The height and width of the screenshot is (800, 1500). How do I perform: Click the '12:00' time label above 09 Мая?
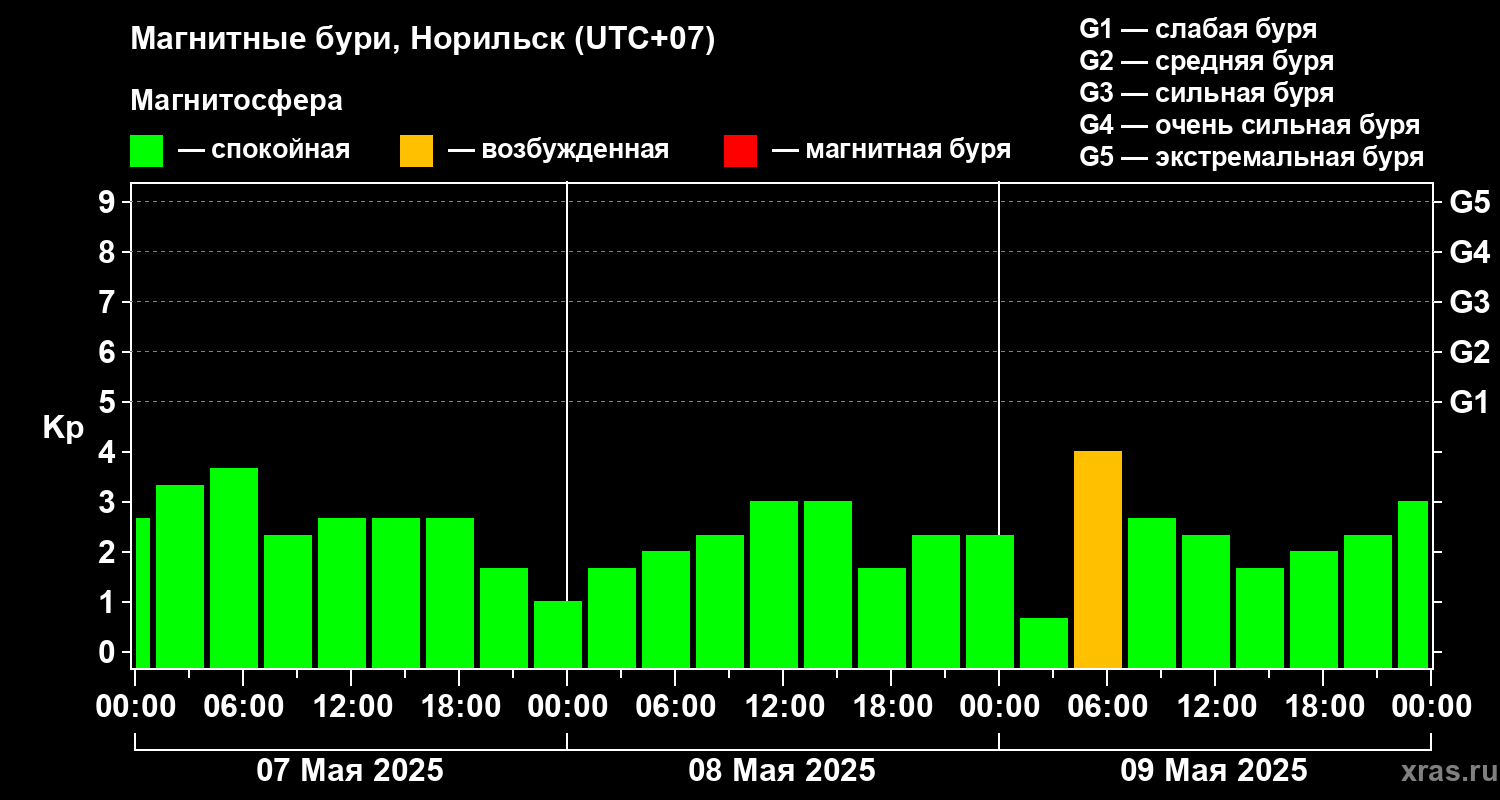pos(1215,706)
